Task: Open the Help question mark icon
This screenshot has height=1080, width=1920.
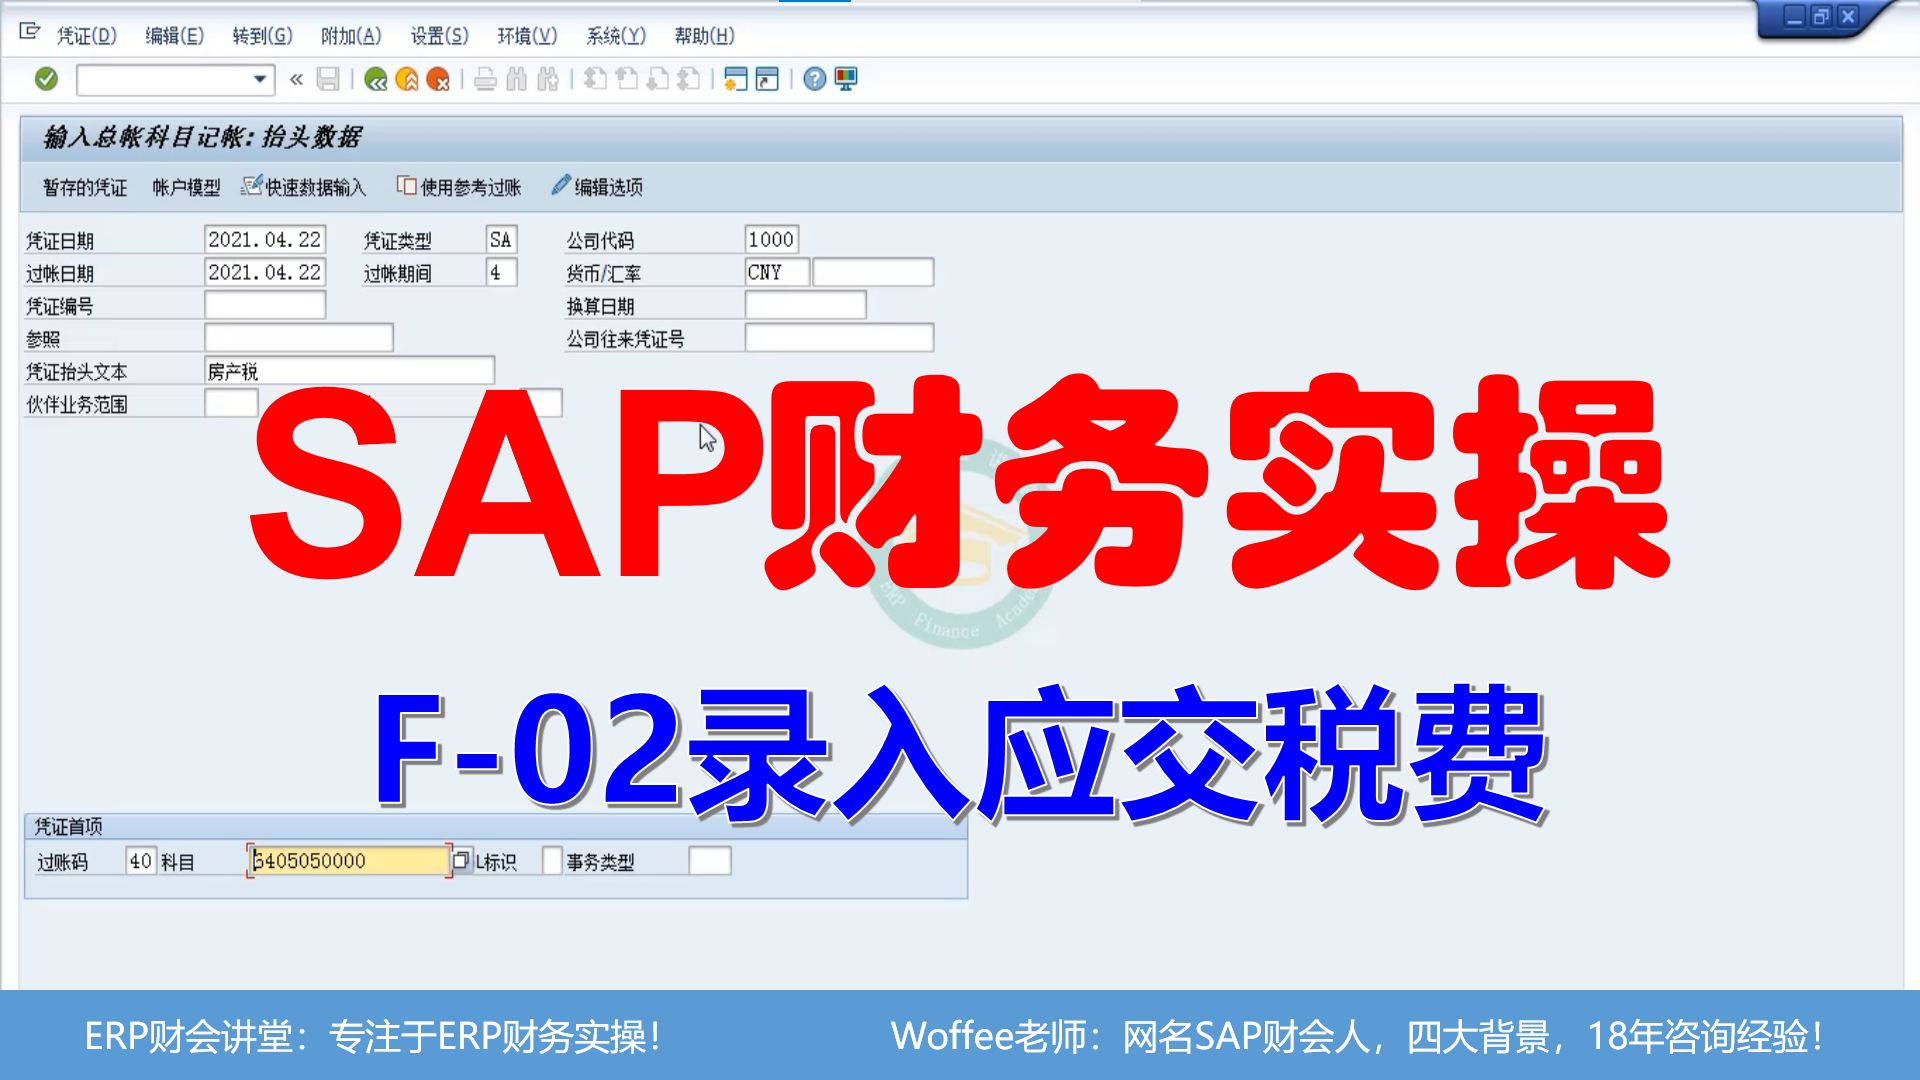Action: 815,79
